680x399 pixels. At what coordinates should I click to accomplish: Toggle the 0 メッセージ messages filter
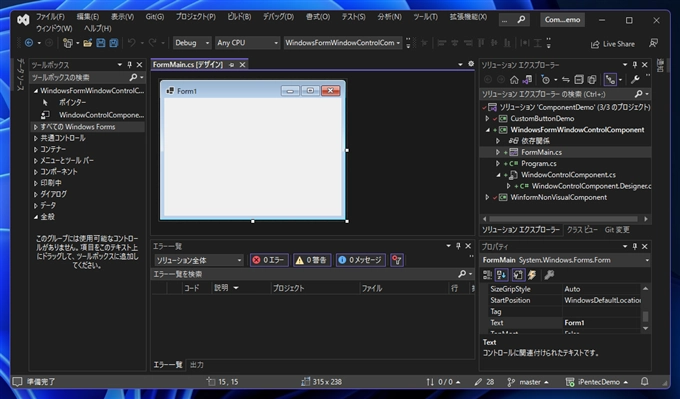360,260
